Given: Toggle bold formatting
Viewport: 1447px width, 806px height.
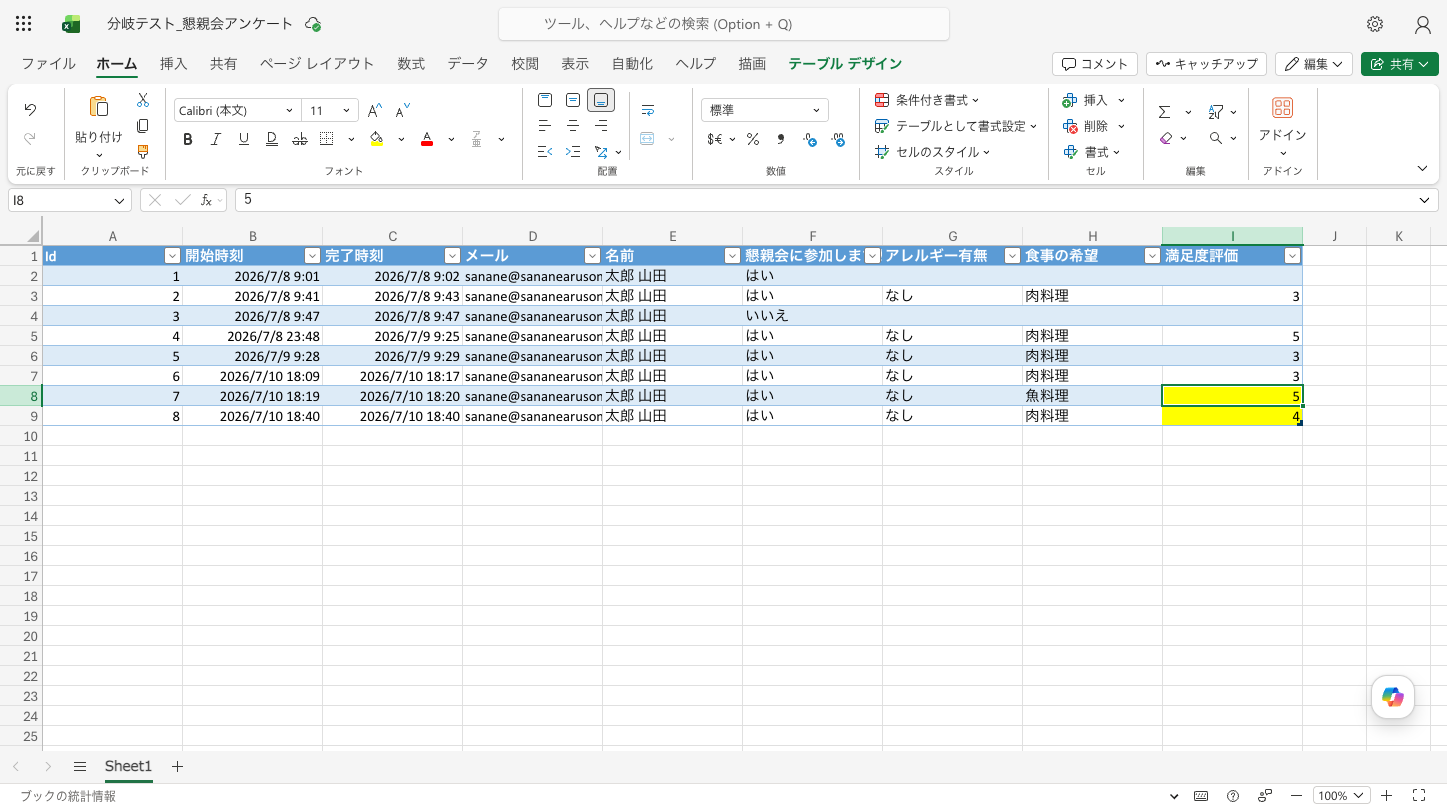Looking at the screenshot, I should (188, 139).
